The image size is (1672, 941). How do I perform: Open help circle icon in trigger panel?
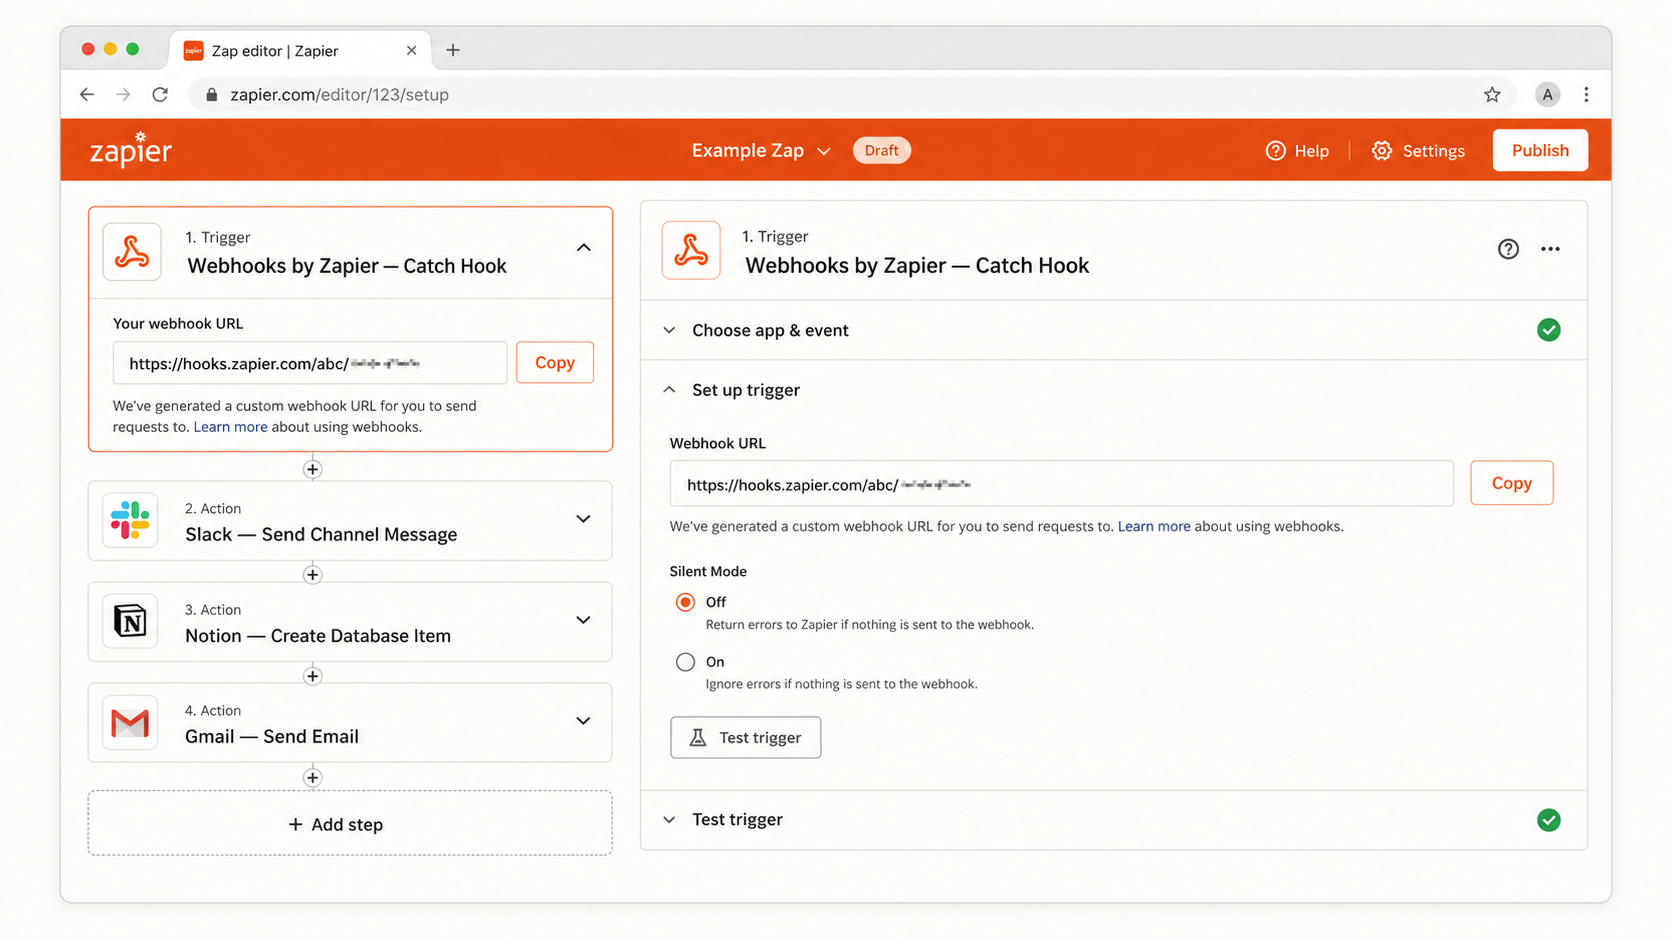1508,249
